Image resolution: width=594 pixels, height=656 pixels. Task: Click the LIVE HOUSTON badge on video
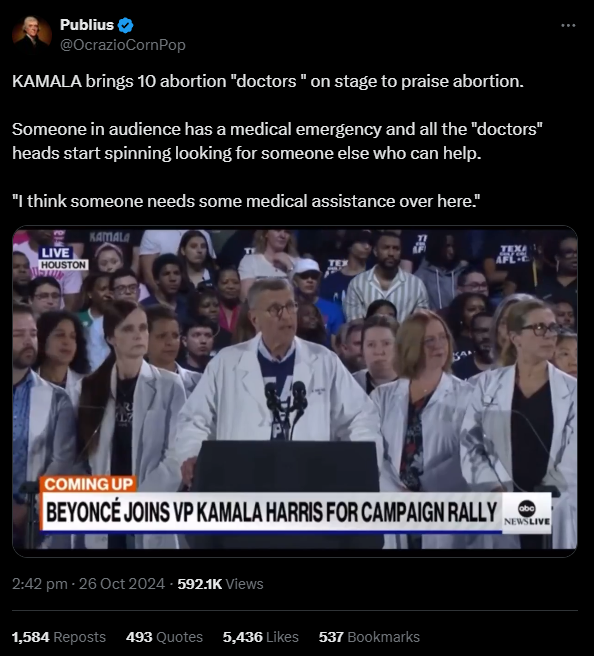pyautogui.click(x=63, y=259)
